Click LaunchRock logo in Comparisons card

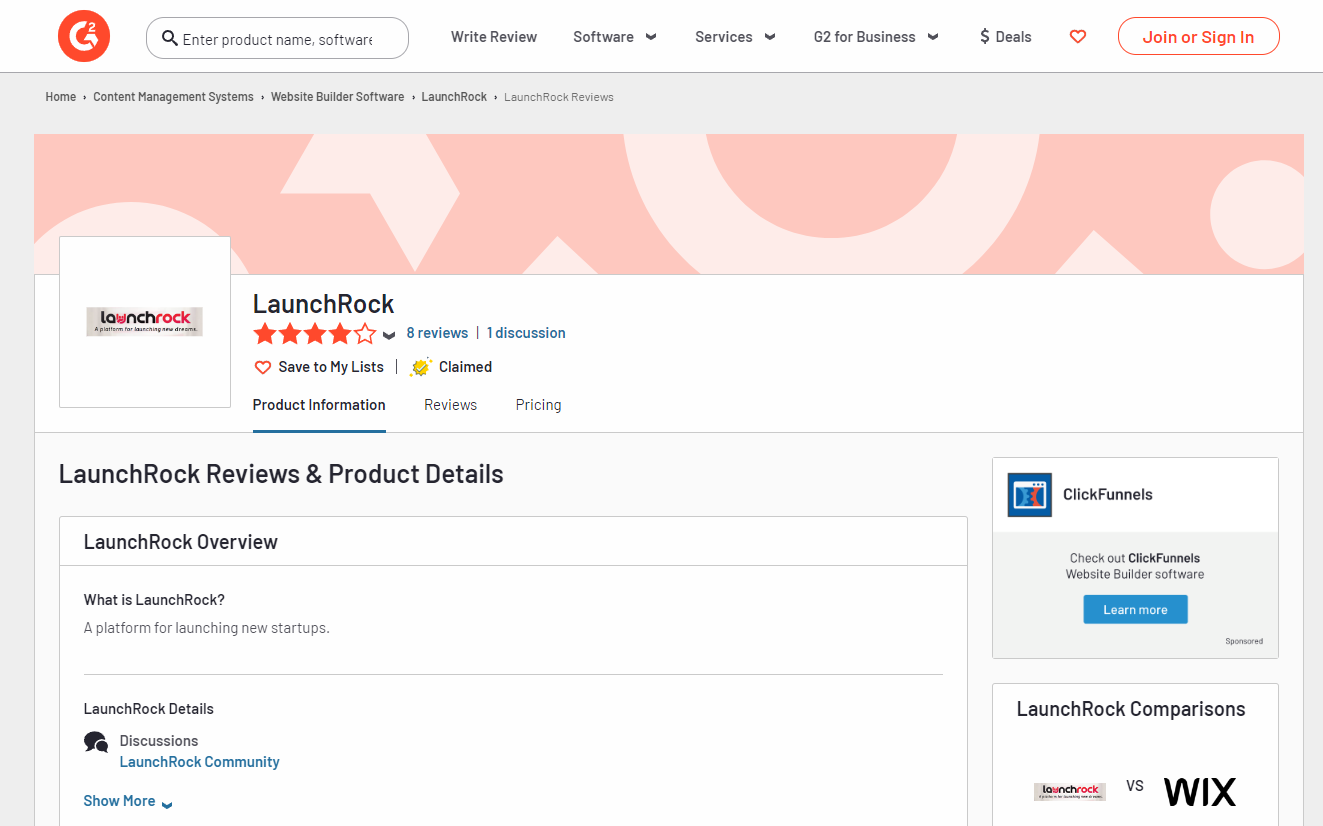pos(1070,792)
